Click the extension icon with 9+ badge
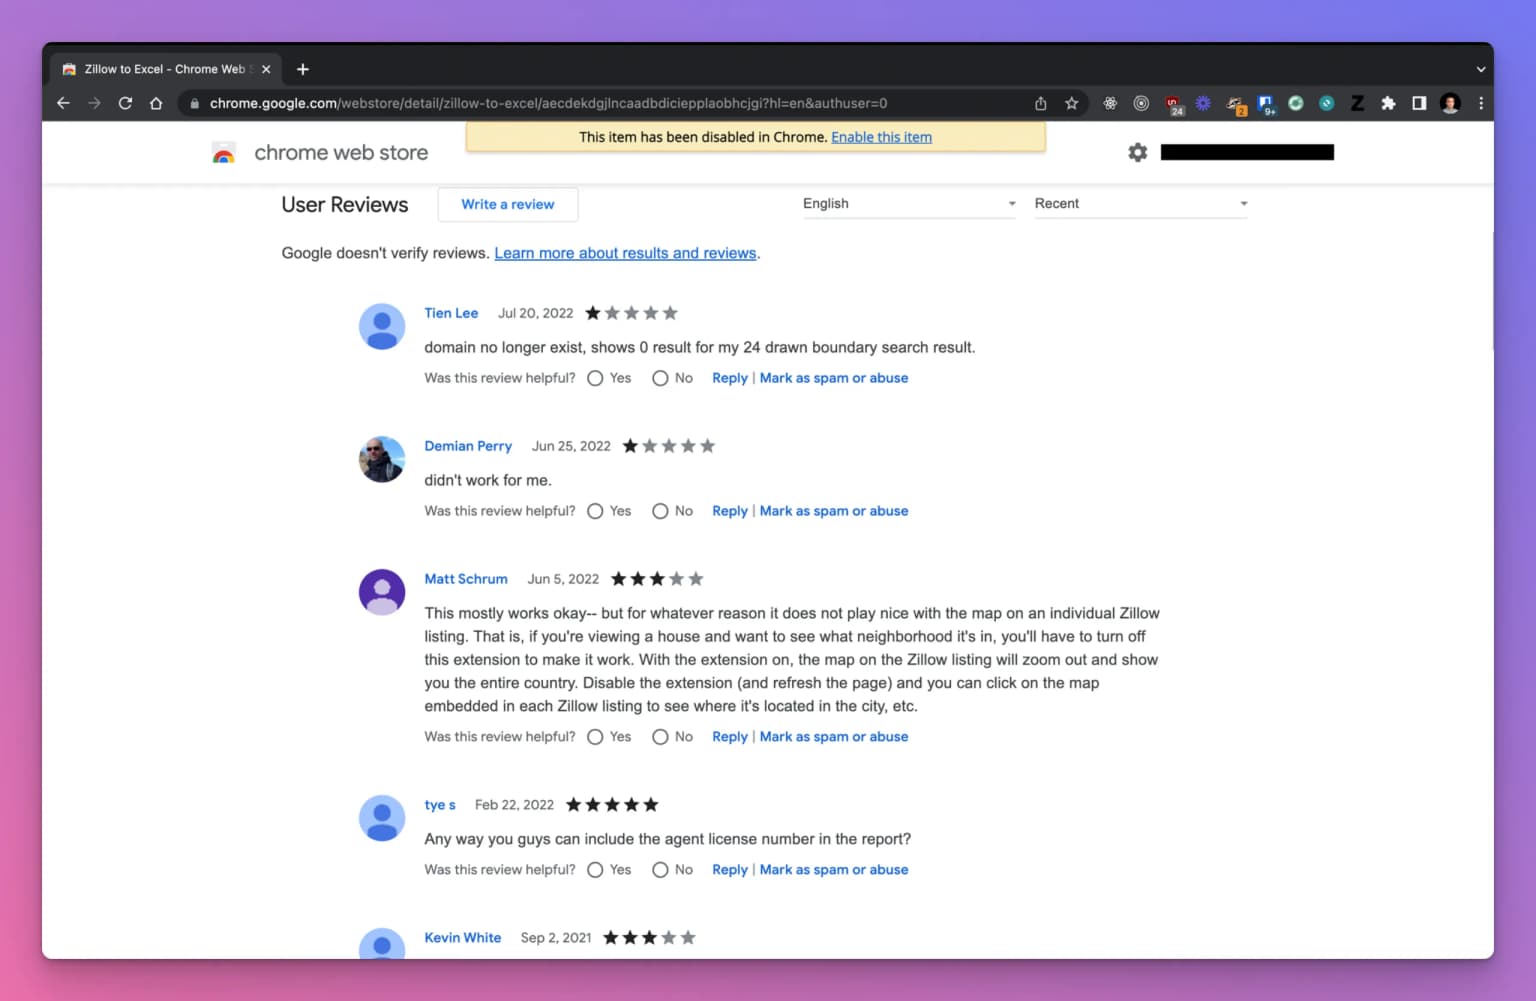The image size is (1536, 1001). click(1266, 105)
